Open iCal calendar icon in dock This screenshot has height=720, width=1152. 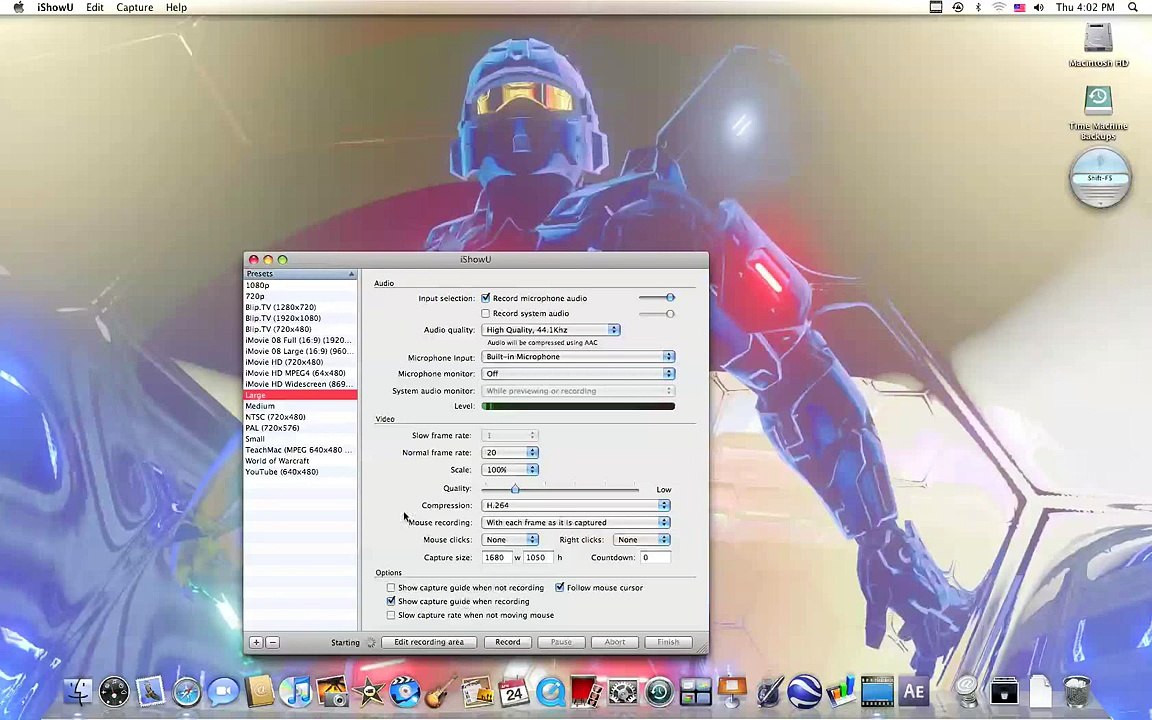(x=514, y=691)
